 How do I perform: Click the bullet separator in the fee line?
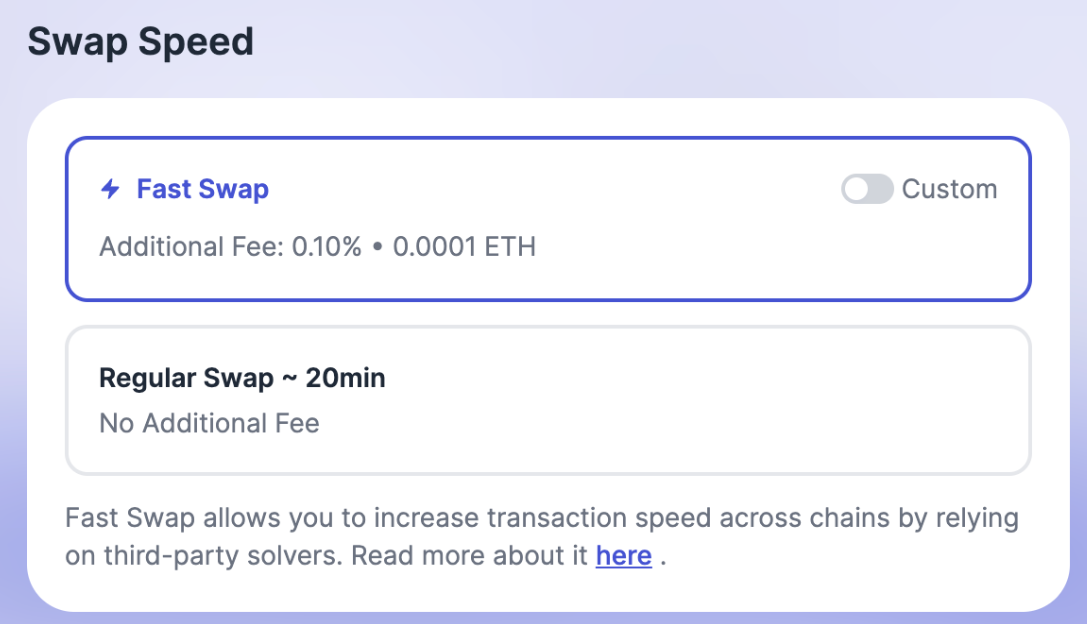point(377,247)
